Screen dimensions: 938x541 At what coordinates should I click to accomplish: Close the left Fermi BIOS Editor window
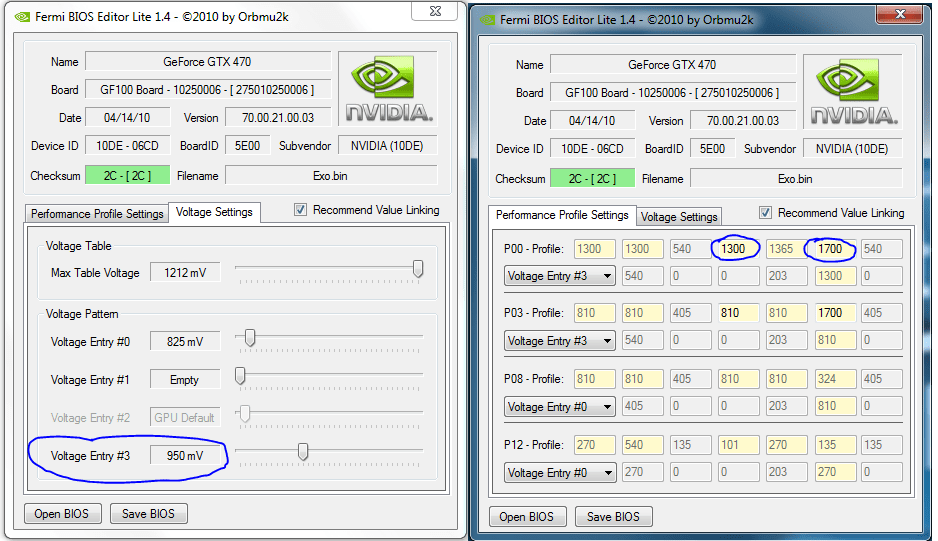pyautogui.click(x=436, y=11)
